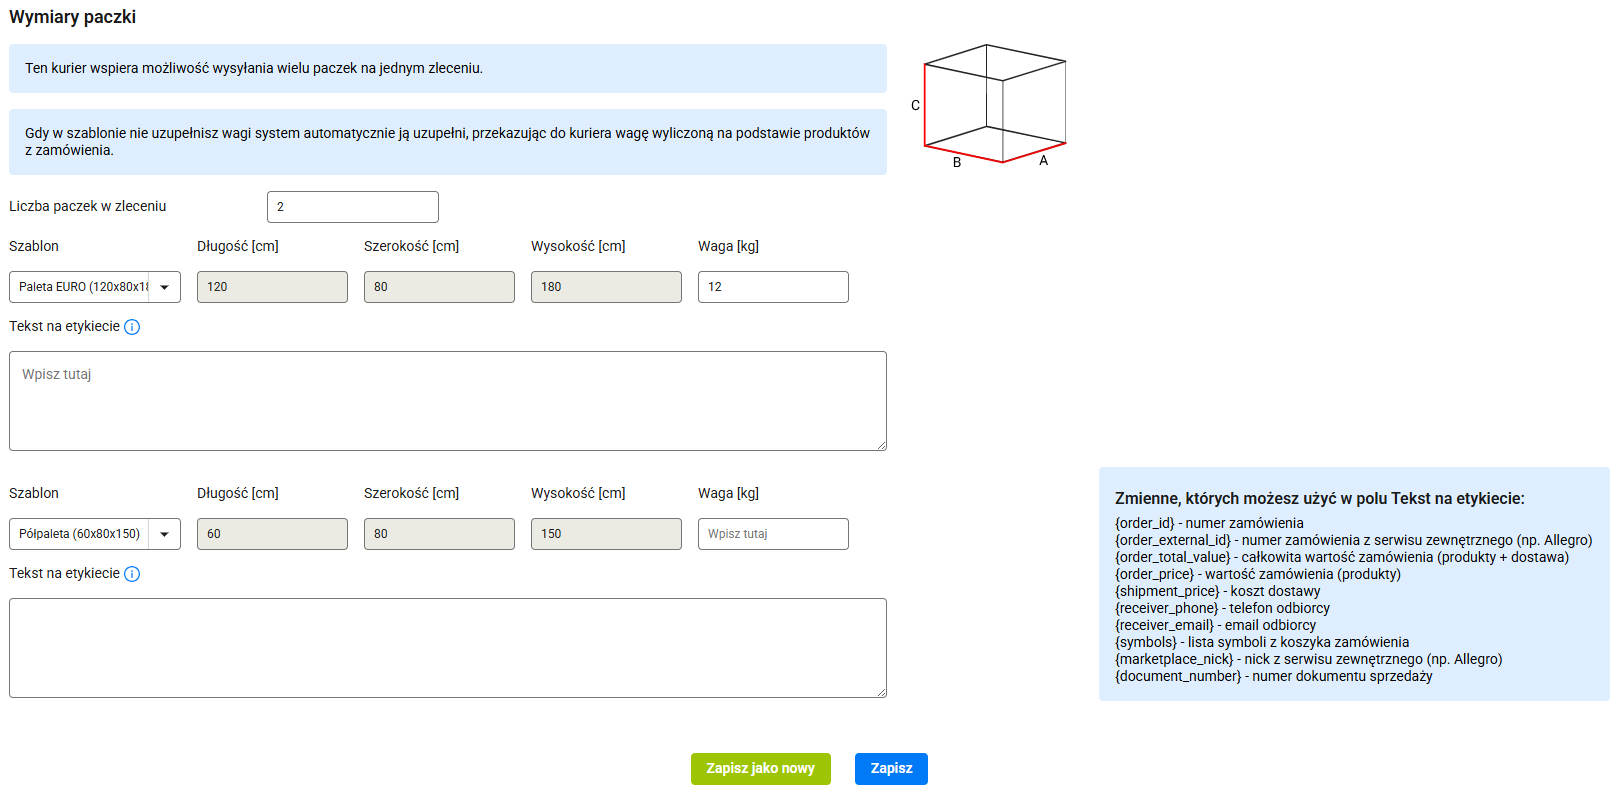The image size is (1621, 791).
Task: Click the second empty label text area
Action: (x=448, y=648)
